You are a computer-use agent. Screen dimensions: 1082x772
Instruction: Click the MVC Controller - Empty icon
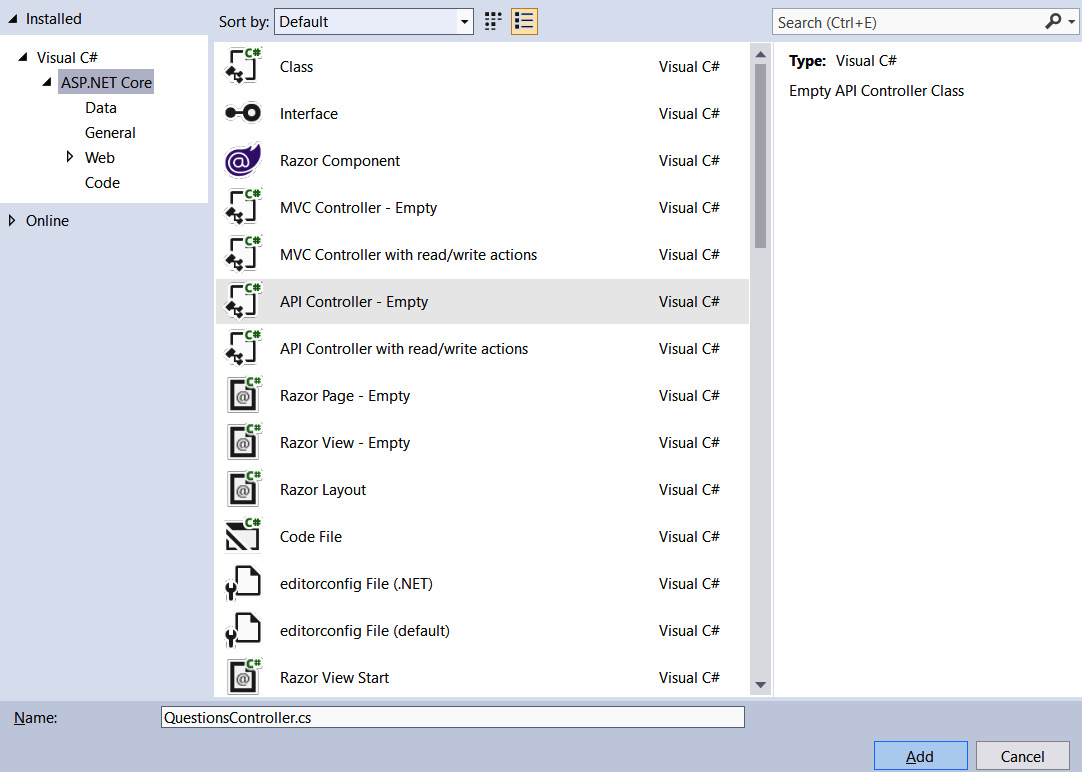243,207
